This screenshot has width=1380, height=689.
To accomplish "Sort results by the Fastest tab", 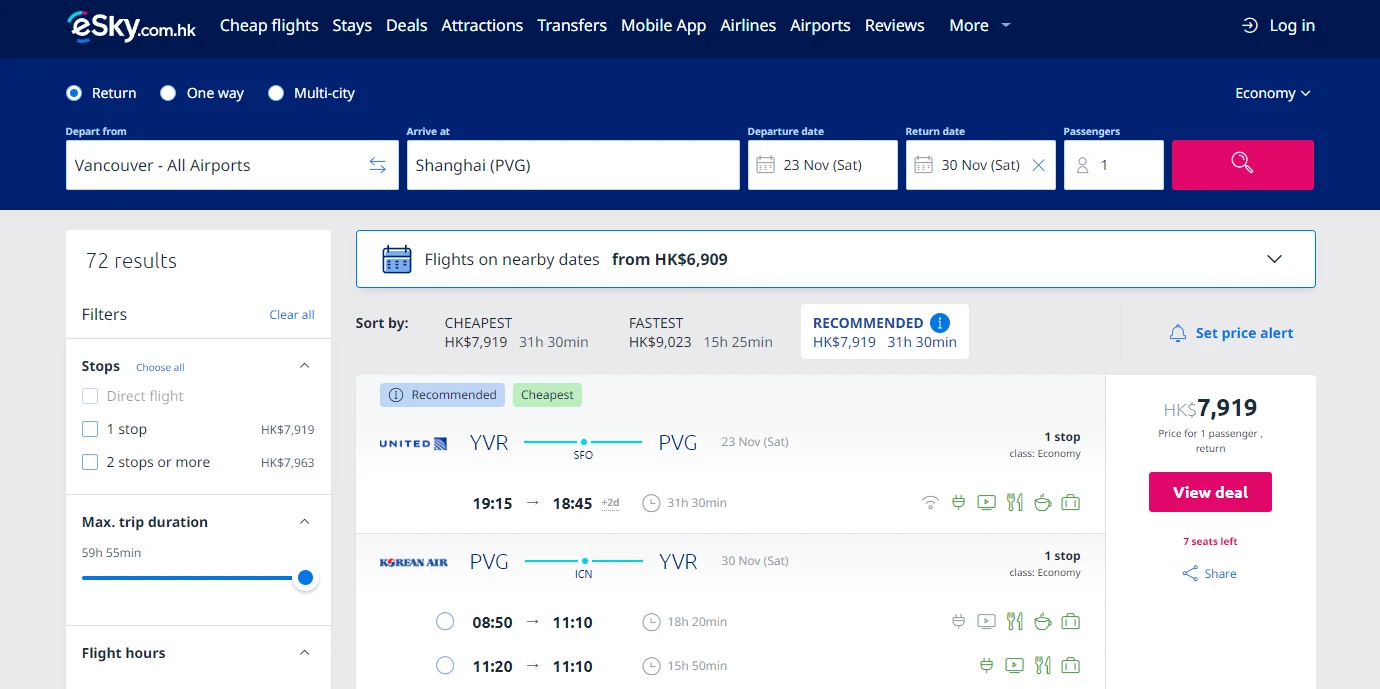I will click(700, 332).
